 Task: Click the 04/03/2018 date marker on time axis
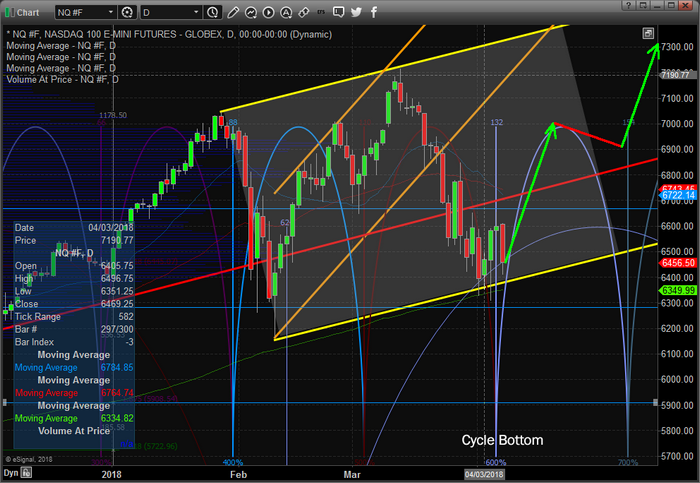(484, 474)
